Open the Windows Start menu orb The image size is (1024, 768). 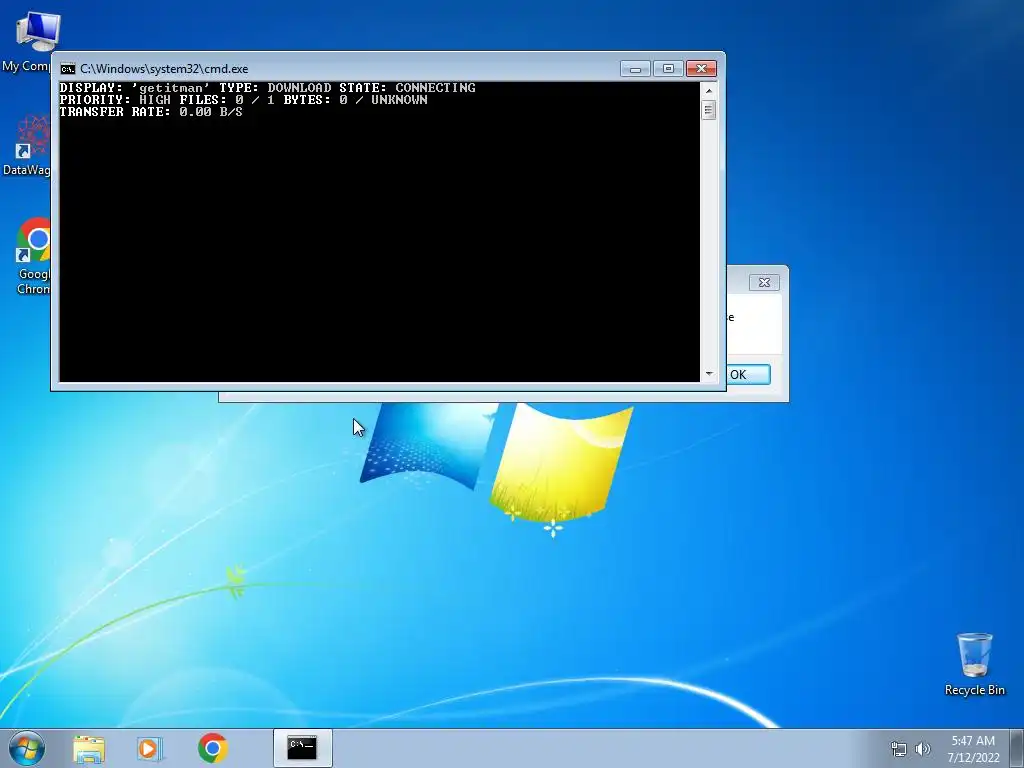tap(27, 748)
